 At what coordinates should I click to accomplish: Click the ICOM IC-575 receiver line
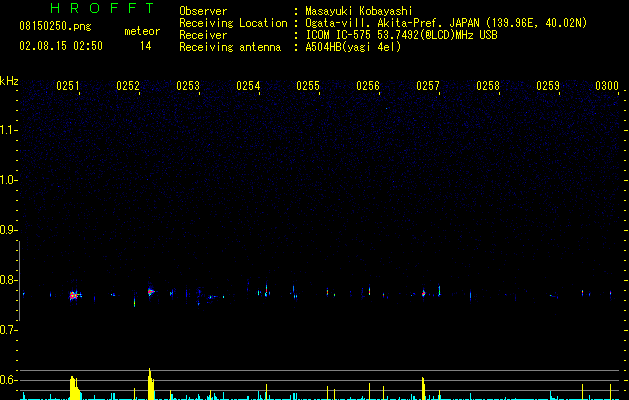(x=401, y=35)
